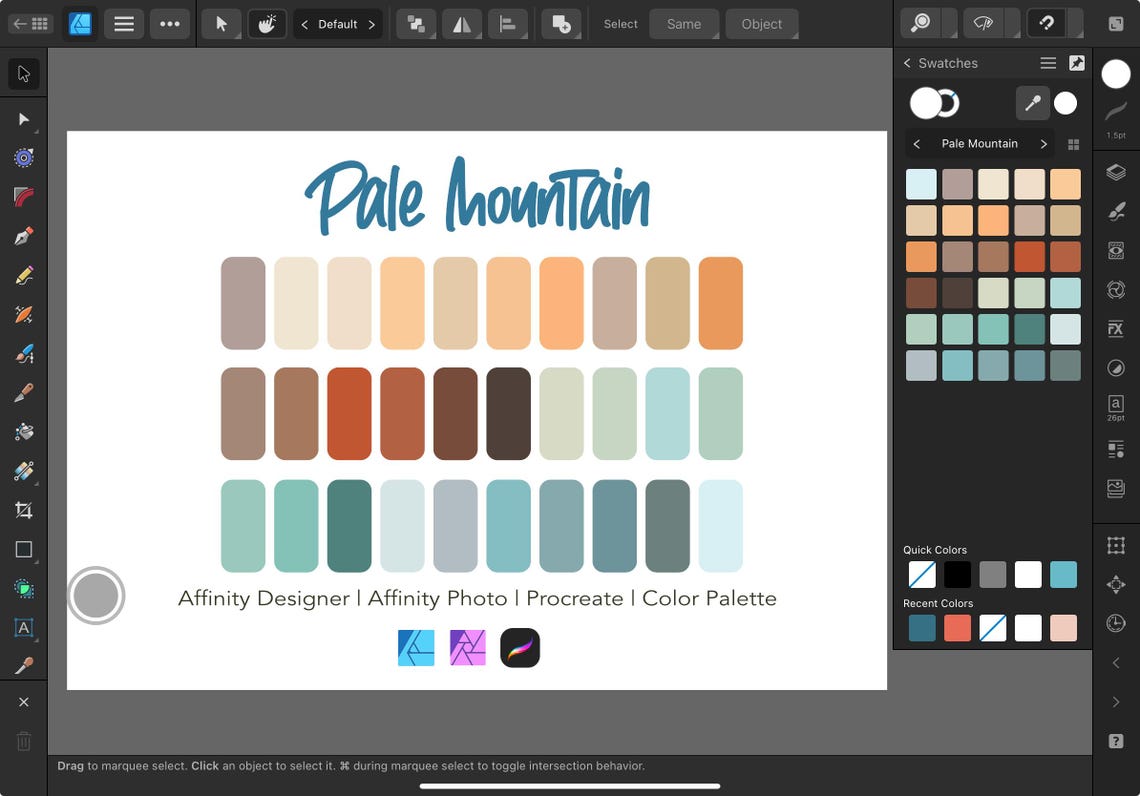
Task: Open the ellipsis overflow menu
Action: coord(170,23)
